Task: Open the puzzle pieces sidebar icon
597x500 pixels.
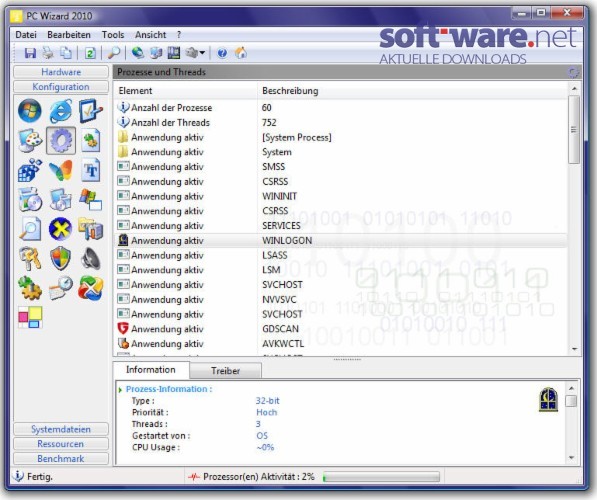Action: [x=30, y=288]
